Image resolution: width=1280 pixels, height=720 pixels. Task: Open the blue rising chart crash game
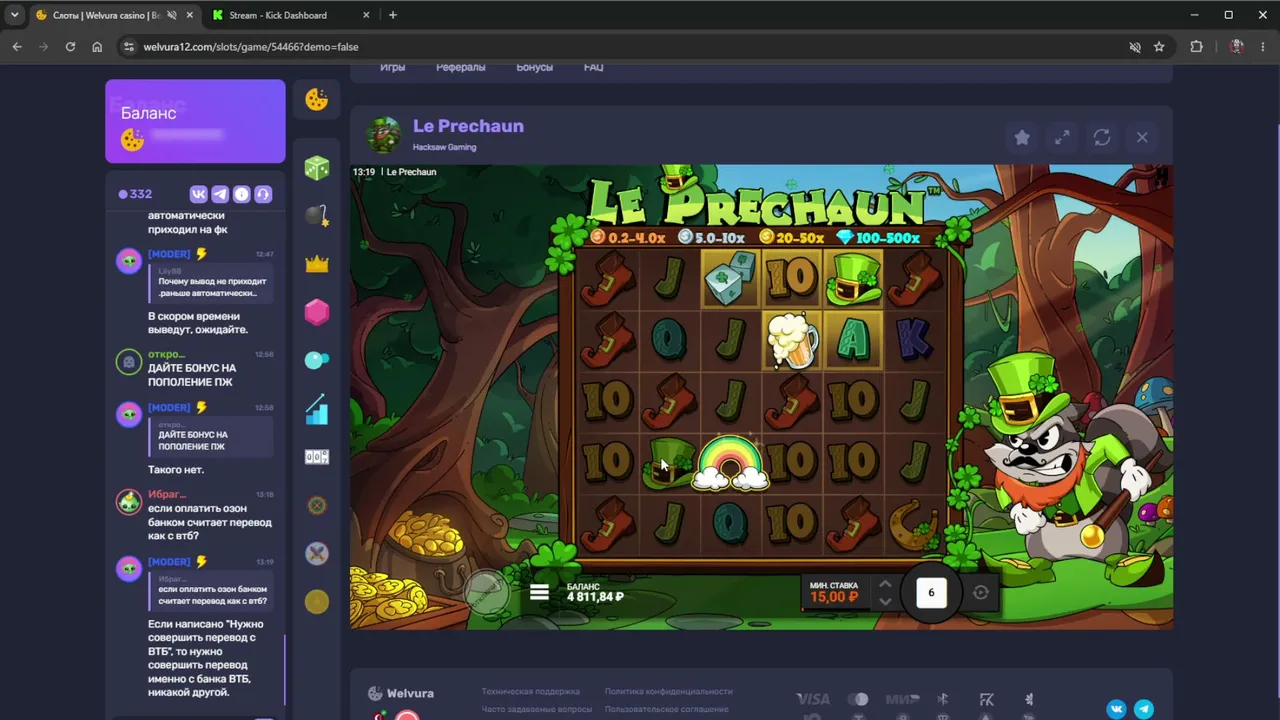click(x=317, y=409)
